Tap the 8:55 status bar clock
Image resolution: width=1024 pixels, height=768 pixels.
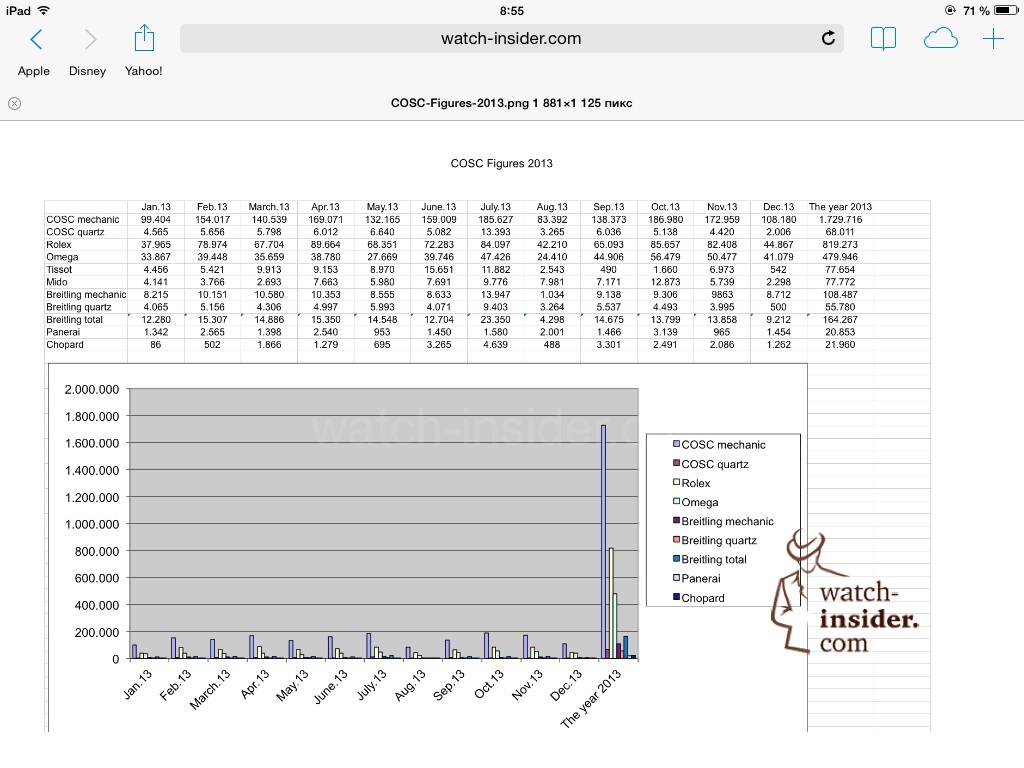click(512, 10)
